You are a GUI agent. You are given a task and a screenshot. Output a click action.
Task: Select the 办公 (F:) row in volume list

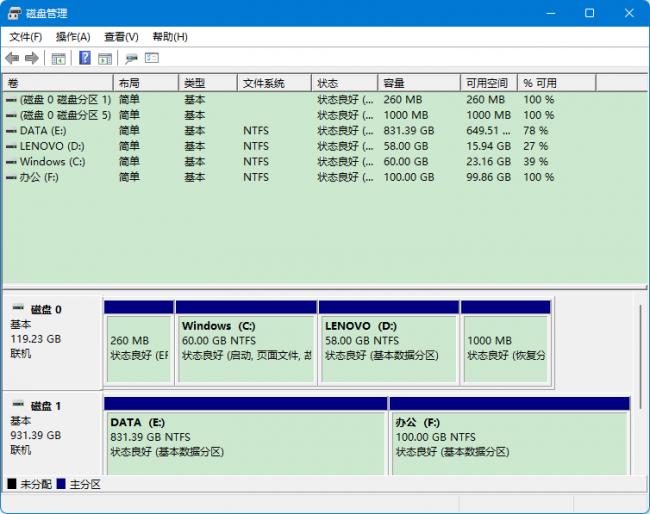[x=325, y=177]
